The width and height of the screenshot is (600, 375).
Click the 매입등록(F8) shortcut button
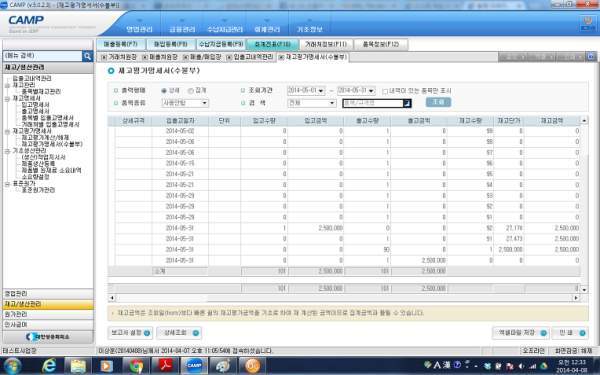point(171,44)
